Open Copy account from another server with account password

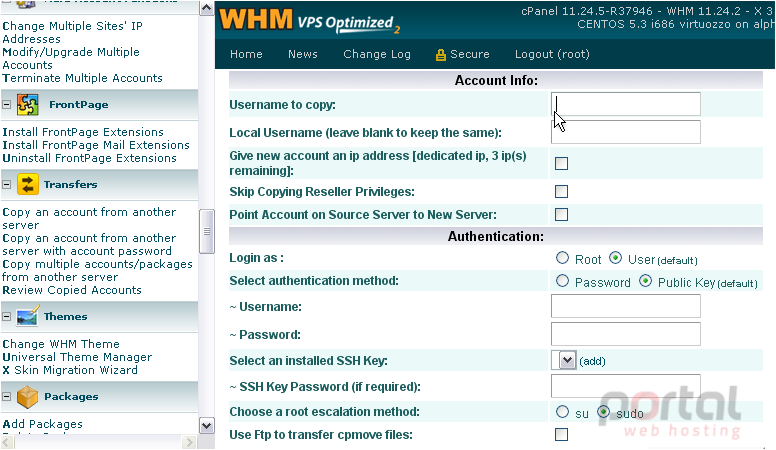point(89,245)
